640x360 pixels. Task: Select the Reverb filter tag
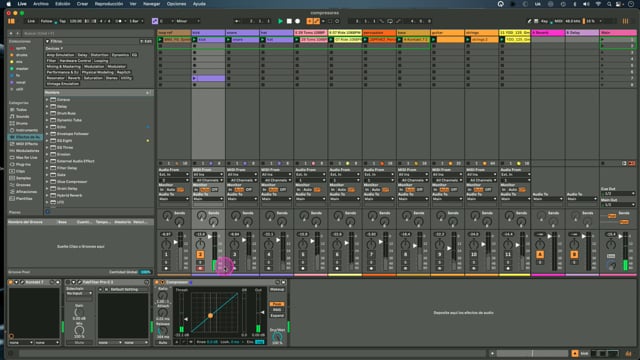tap(74, 78)
